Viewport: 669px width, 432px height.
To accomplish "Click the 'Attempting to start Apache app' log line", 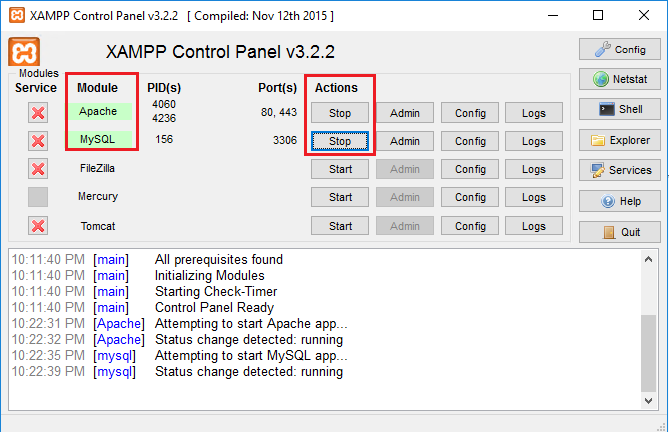I will (251, 324).
